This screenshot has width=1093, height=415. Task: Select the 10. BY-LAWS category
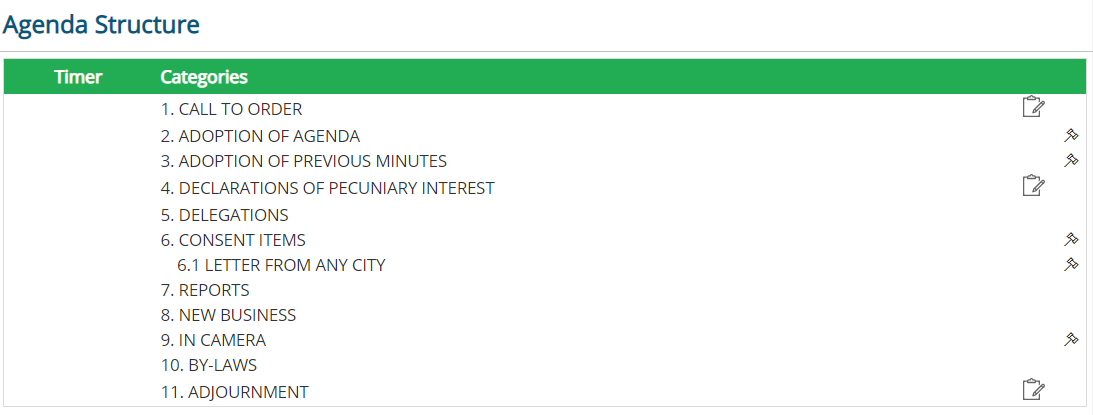[208, 365]
